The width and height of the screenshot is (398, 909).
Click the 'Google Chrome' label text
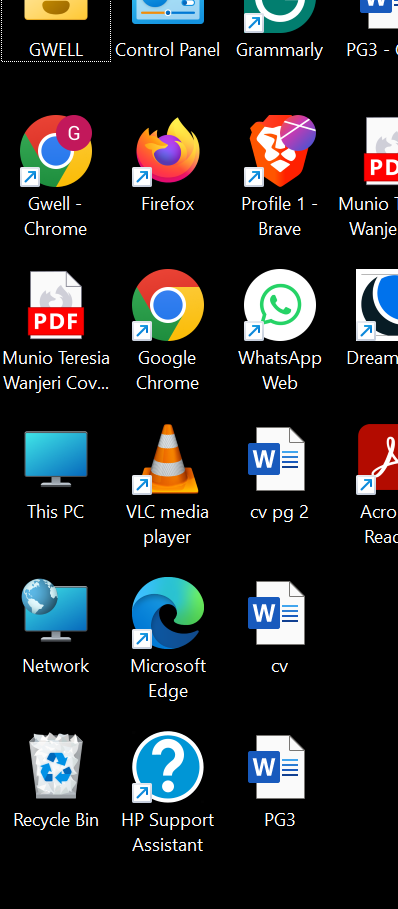[167, 370]
